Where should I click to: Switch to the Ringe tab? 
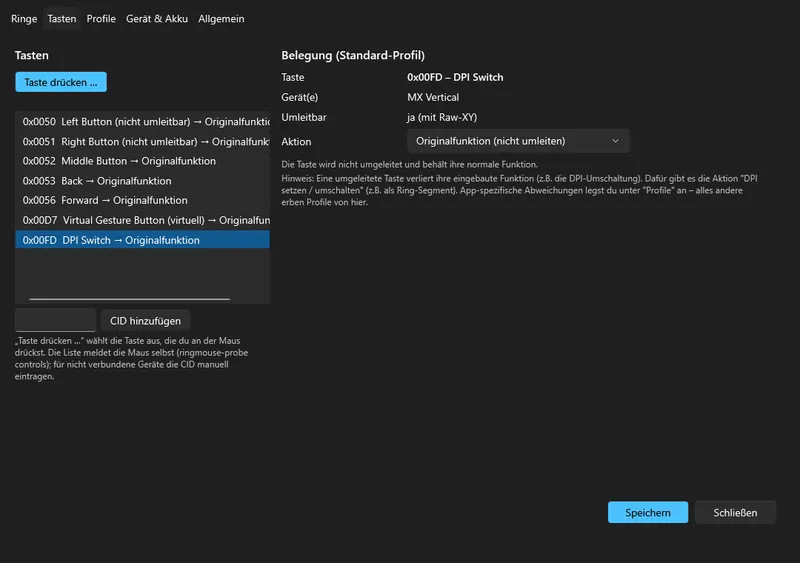(x=24, y=19)
